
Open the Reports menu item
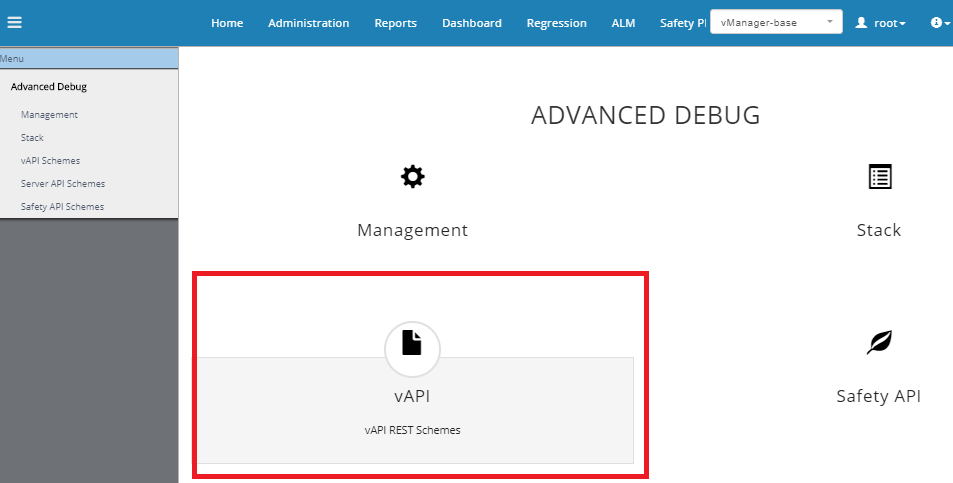tap(395, 23)
